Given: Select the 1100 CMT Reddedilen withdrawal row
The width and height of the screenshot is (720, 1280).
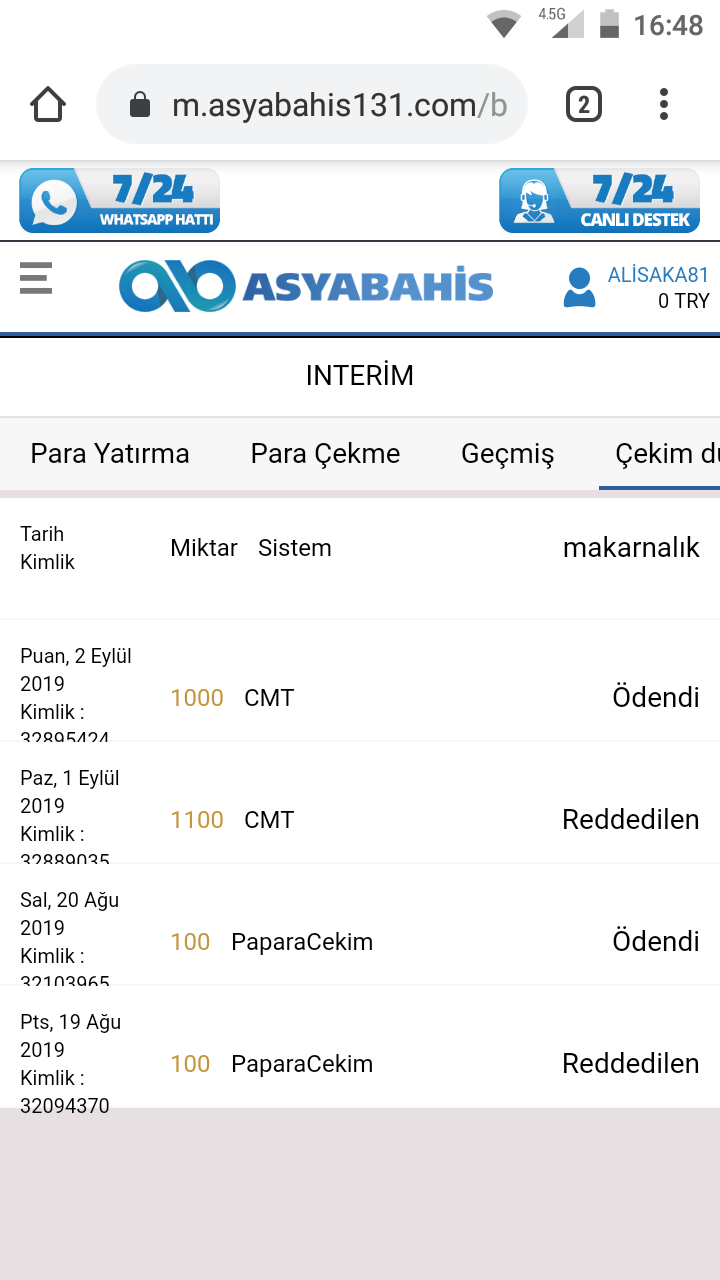Looking at the screenshot, I should click(360, 819).
